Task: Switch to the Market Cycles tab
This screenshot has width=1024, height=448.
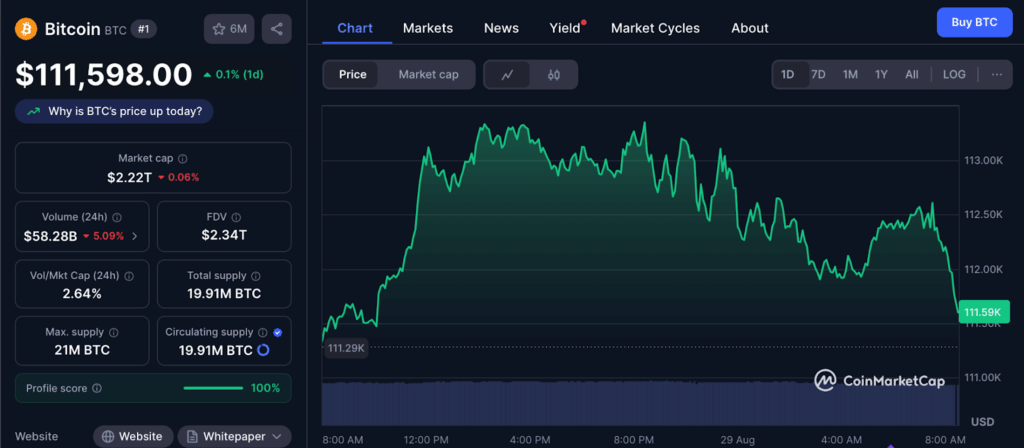Action: click(655, 28)
